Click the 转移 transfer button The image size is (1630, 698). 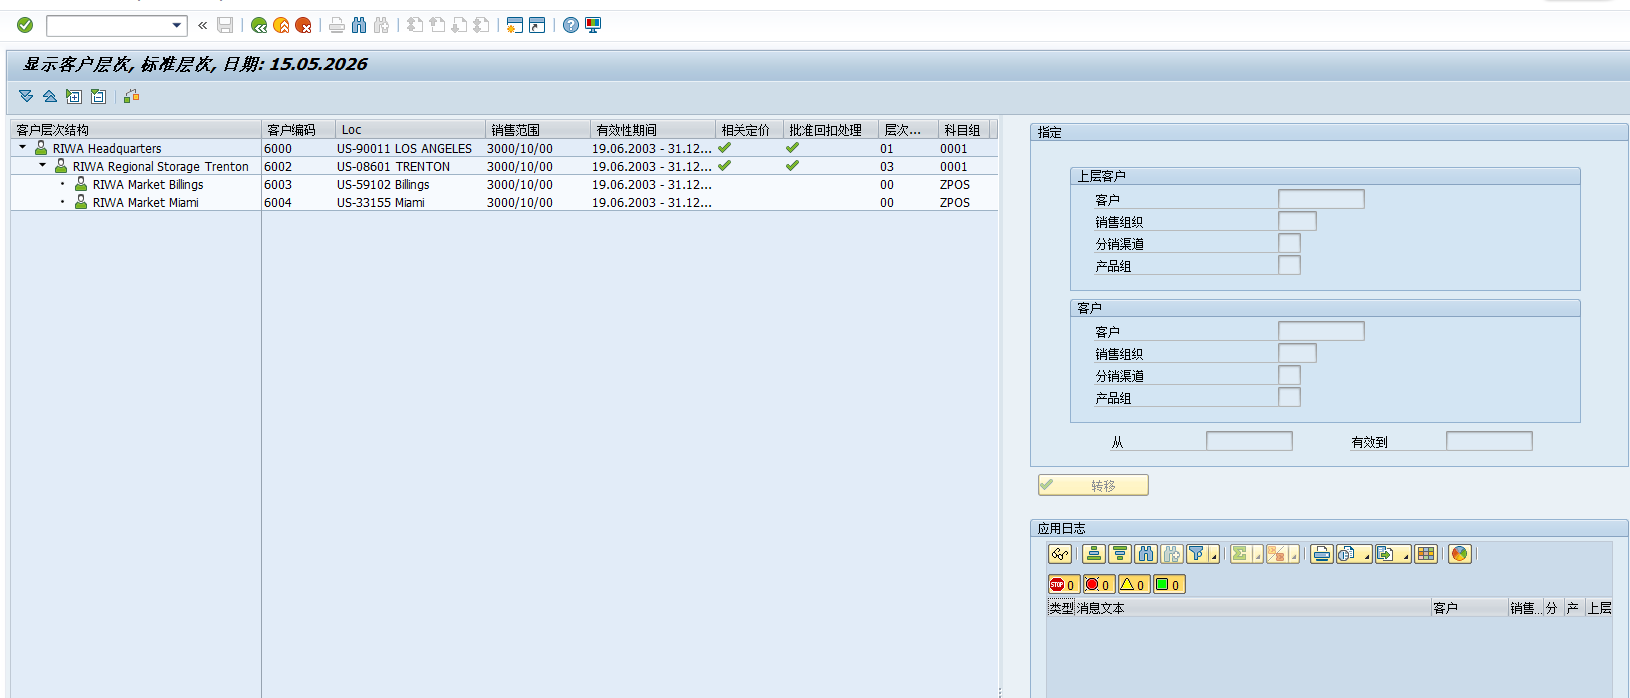1093,485
